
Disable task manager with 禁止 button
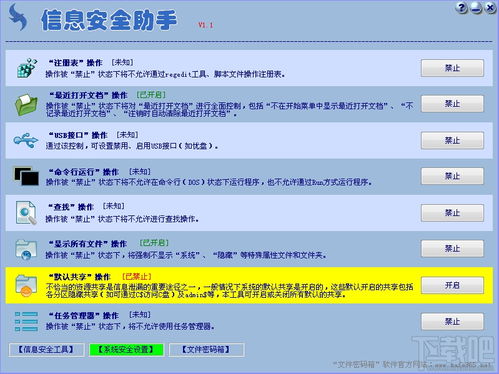click(x=452, y=322)
